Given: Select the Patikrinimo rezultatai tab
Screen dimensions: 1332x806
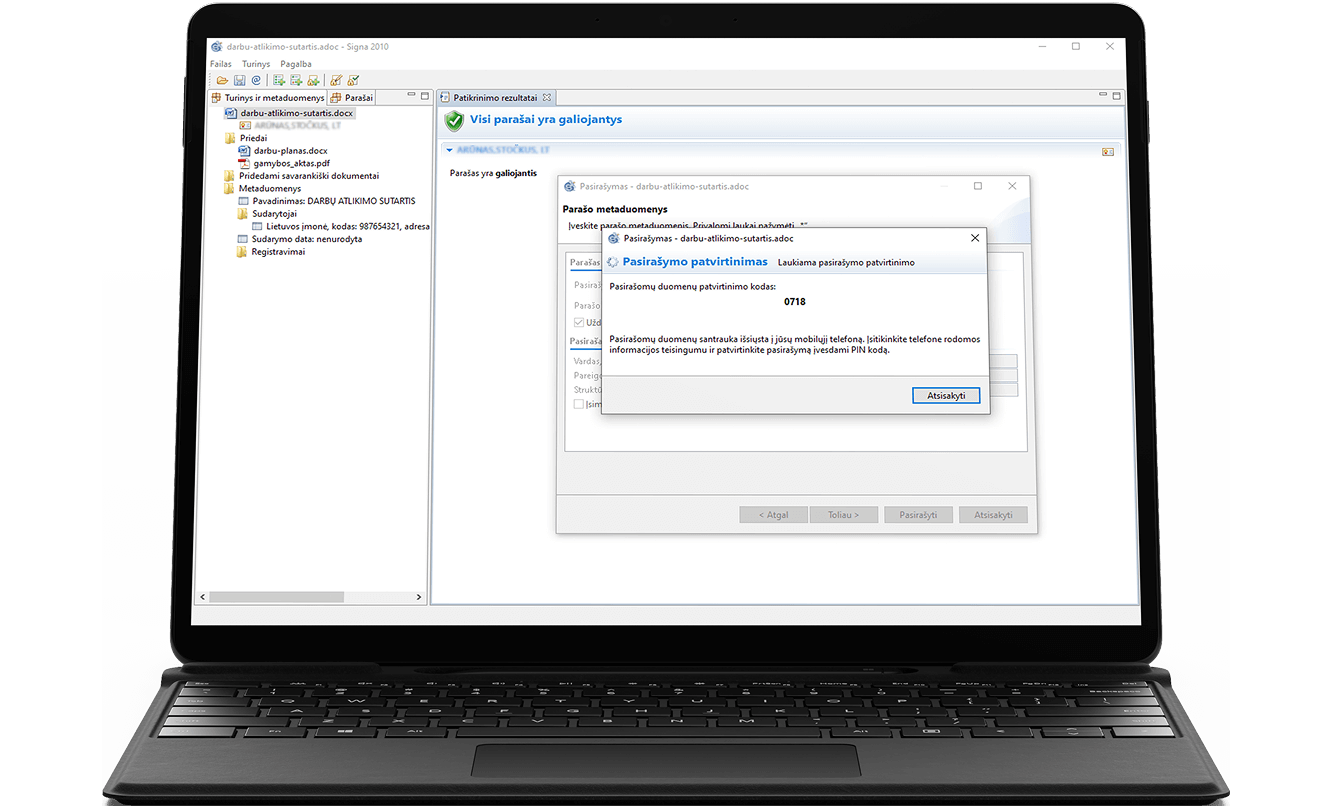Looking at the screenshot, I should [x=495, y=98].
